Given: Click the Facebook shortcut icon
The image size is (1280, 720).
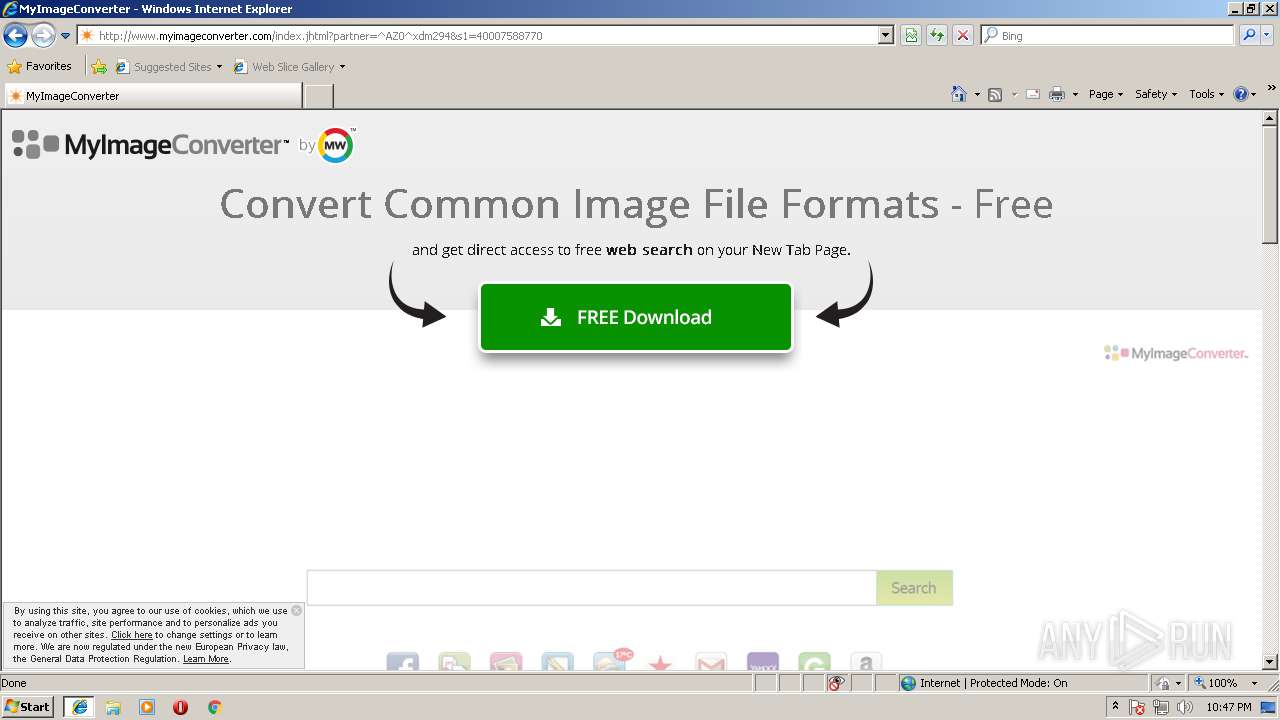Looking at the screenshot, I should [x=403, y=662].
